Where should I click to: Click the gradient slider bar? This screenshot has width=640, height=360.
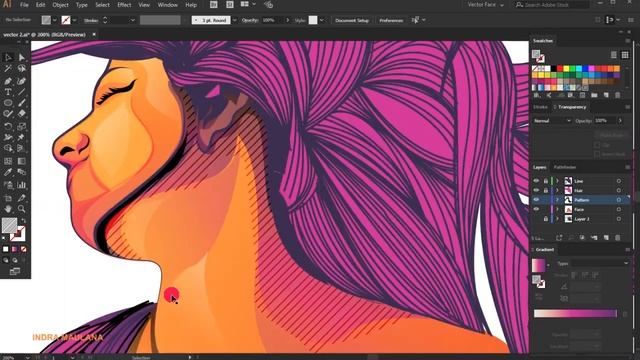(x=575, y=313)
